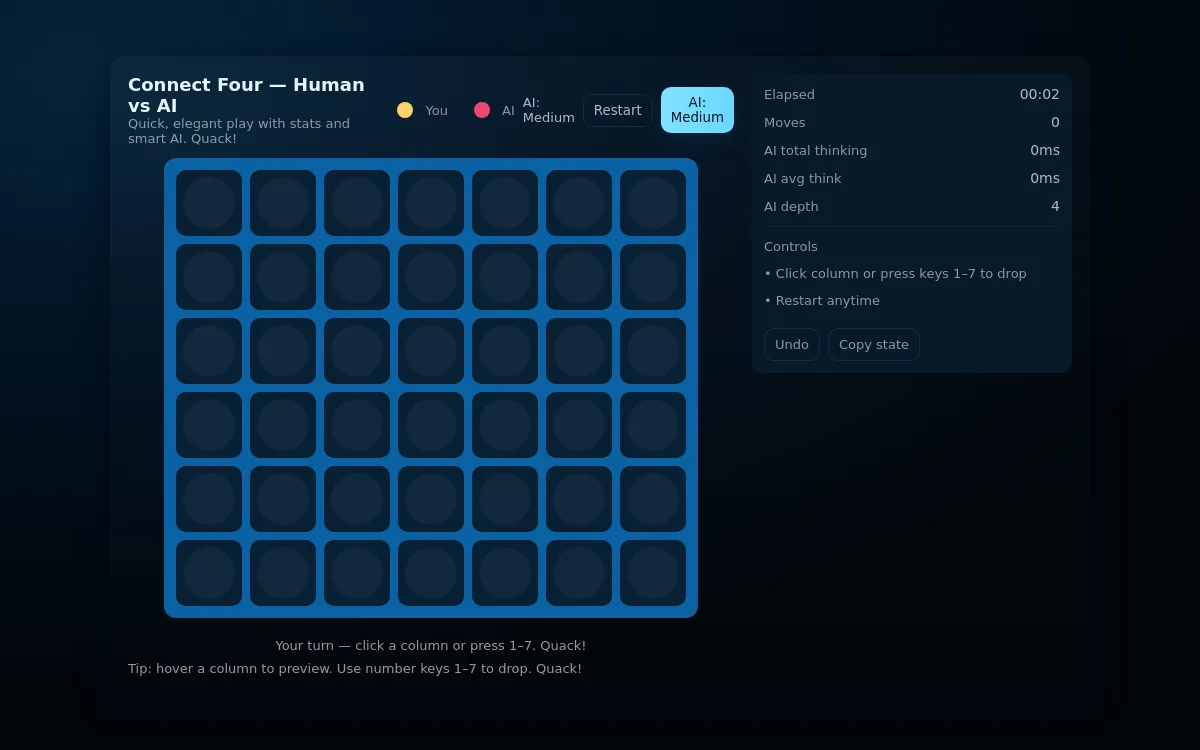Click the fifth-row cell in column 7
The height and width of the screenshot is (750, 1200).
653,499
